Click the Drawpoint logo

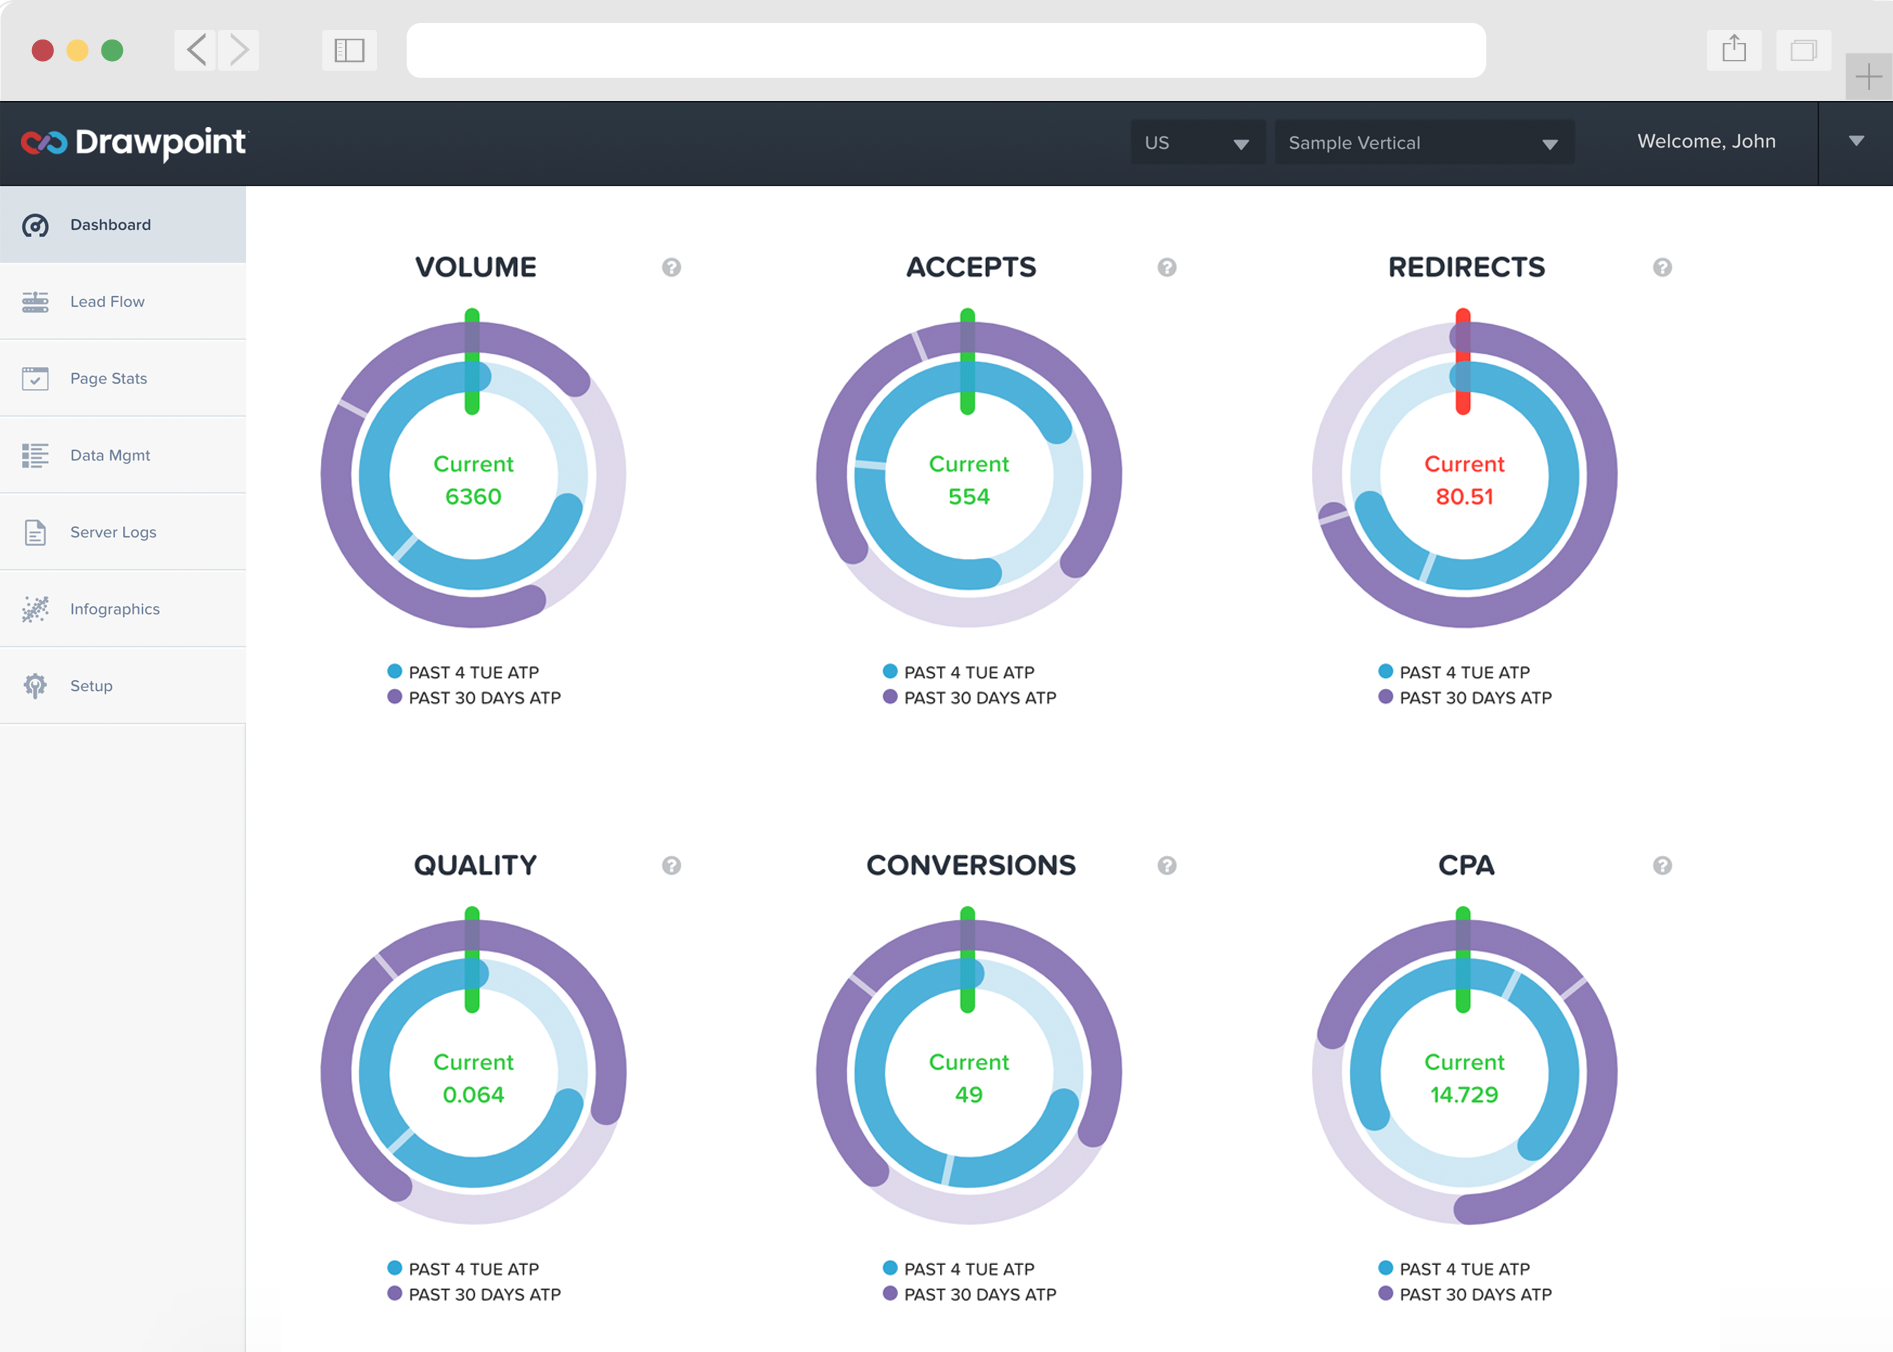point(133,143)
